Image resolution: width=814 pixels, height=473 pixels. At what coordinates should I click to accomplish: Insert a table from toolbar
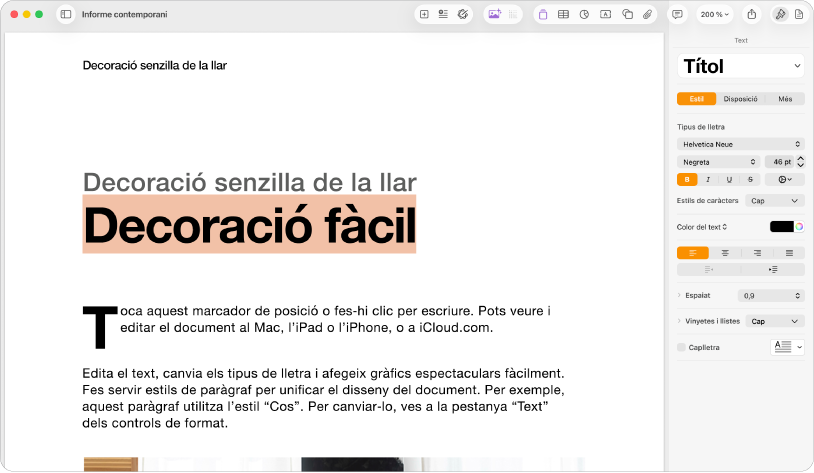coord(563,15)
